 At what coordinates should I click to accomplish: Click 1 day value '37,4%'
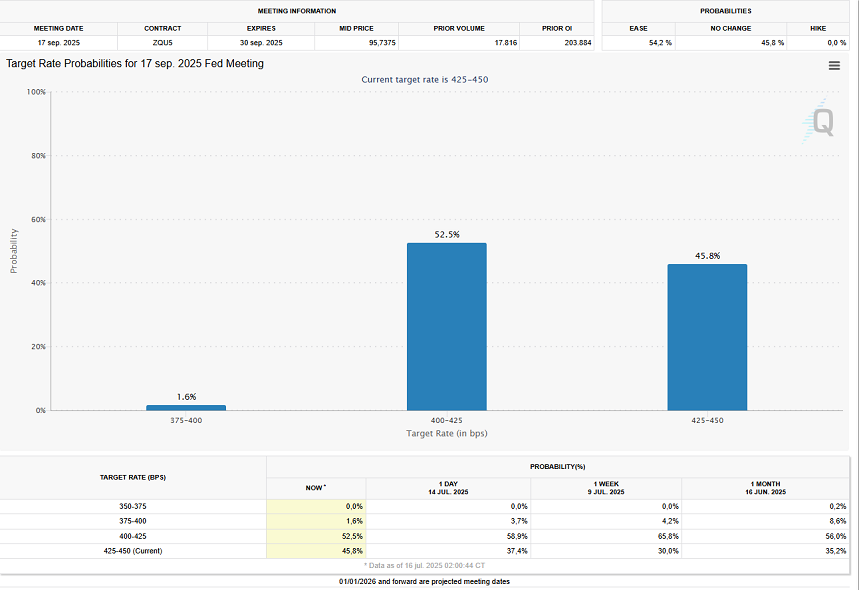(x=517, y=551)
